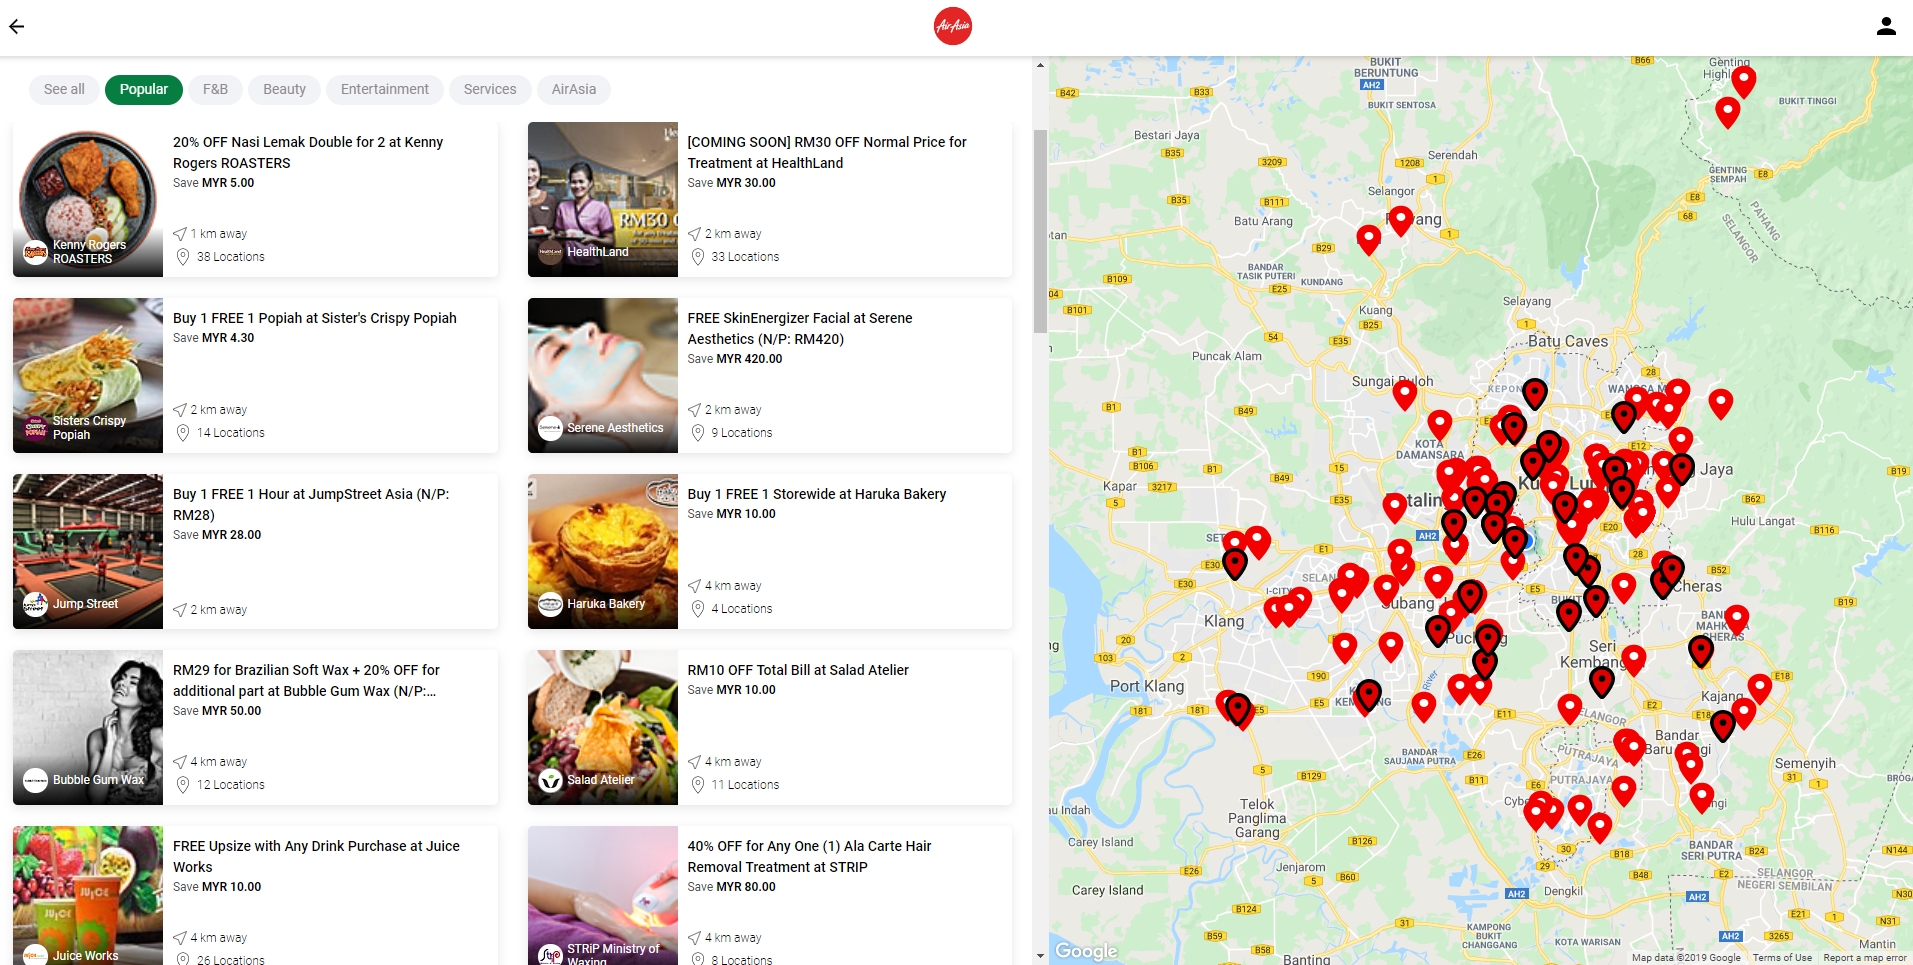Click the back arrow icon
Image resolution: width=1913 pixels, height=965 pixels.
point(17,27)
